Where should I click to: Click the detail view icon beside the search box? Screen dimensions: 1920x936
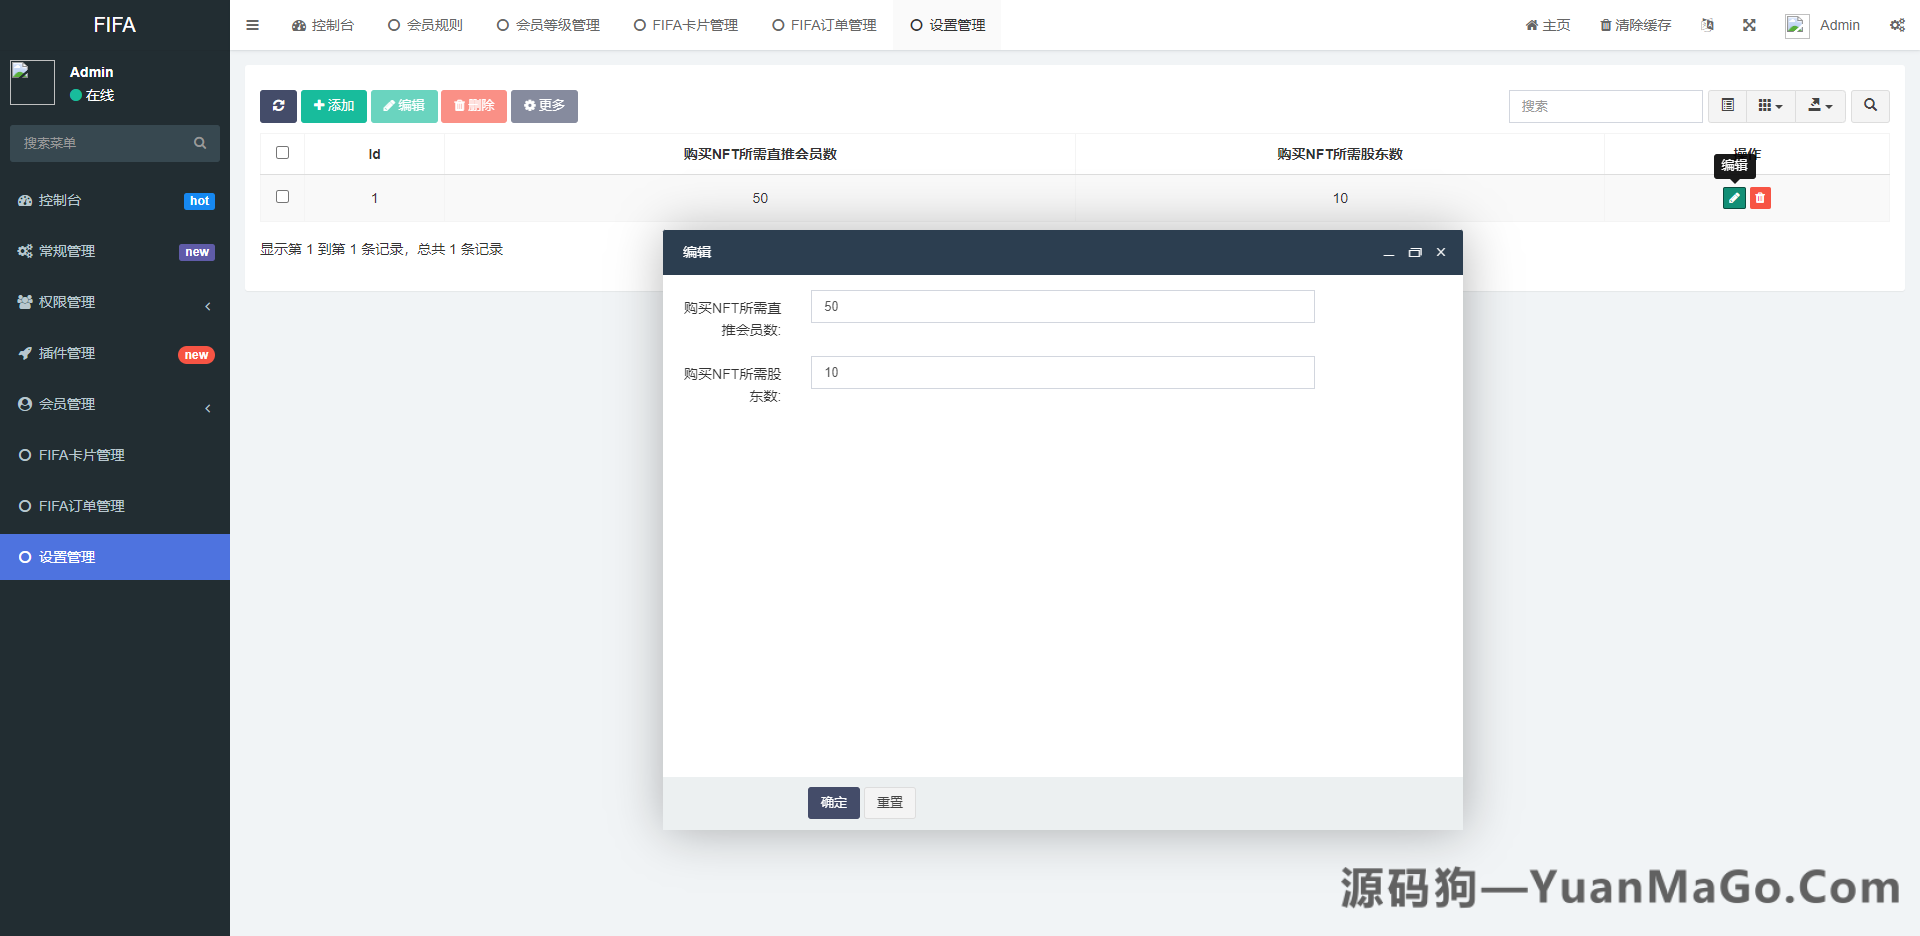(1726, 105)
